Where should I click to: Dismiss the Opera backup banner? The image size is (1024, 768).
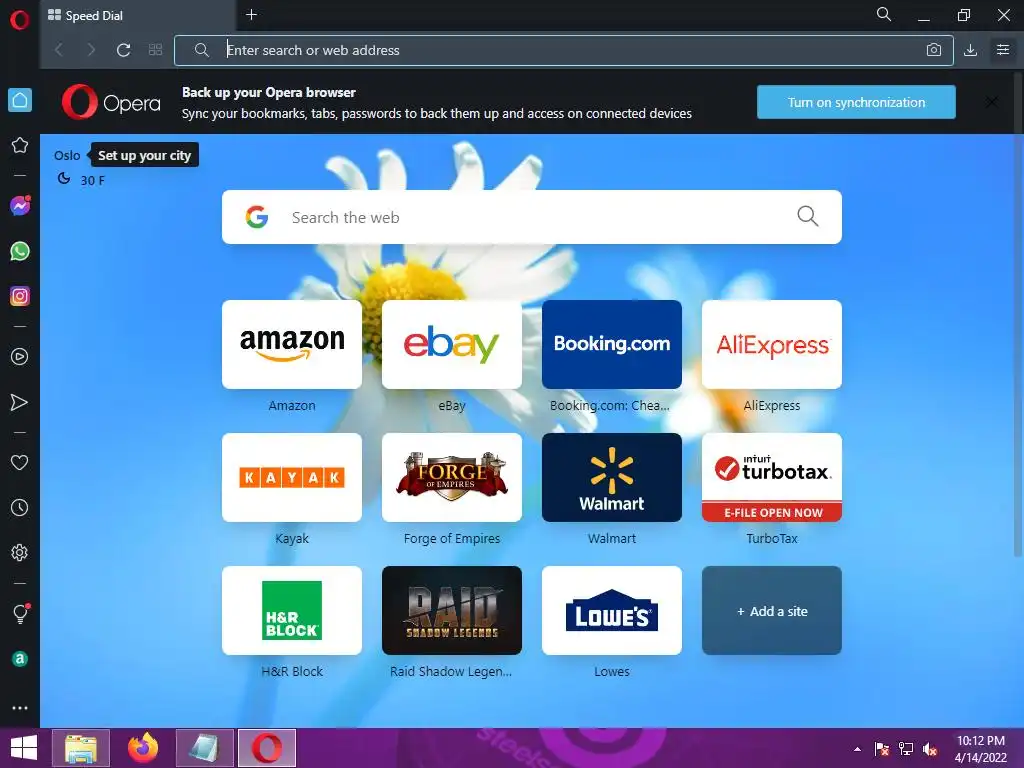[x=991, y=102]
